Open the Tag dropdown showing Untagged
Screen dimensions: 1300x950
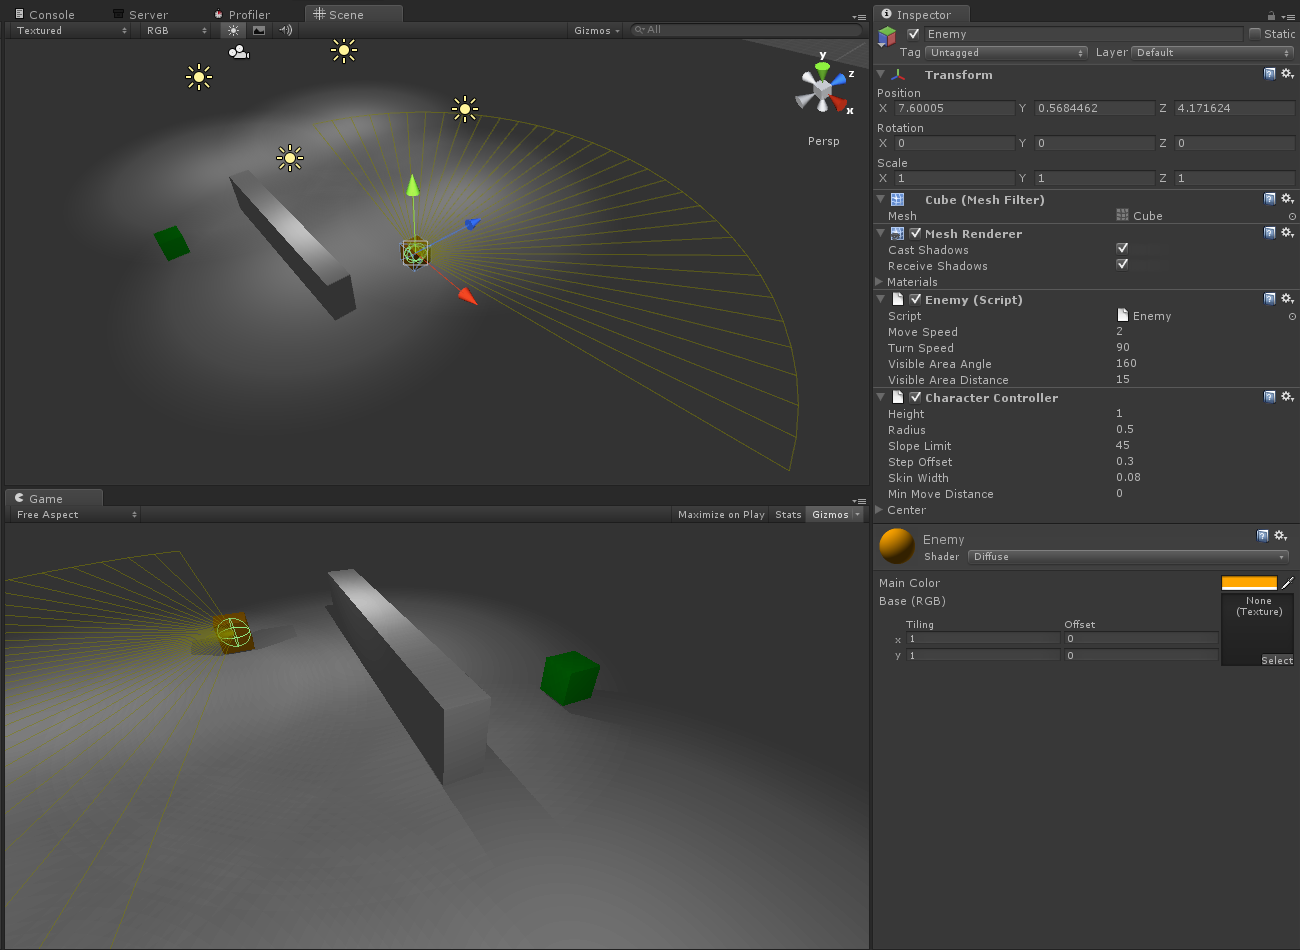tap(1006, 53)
